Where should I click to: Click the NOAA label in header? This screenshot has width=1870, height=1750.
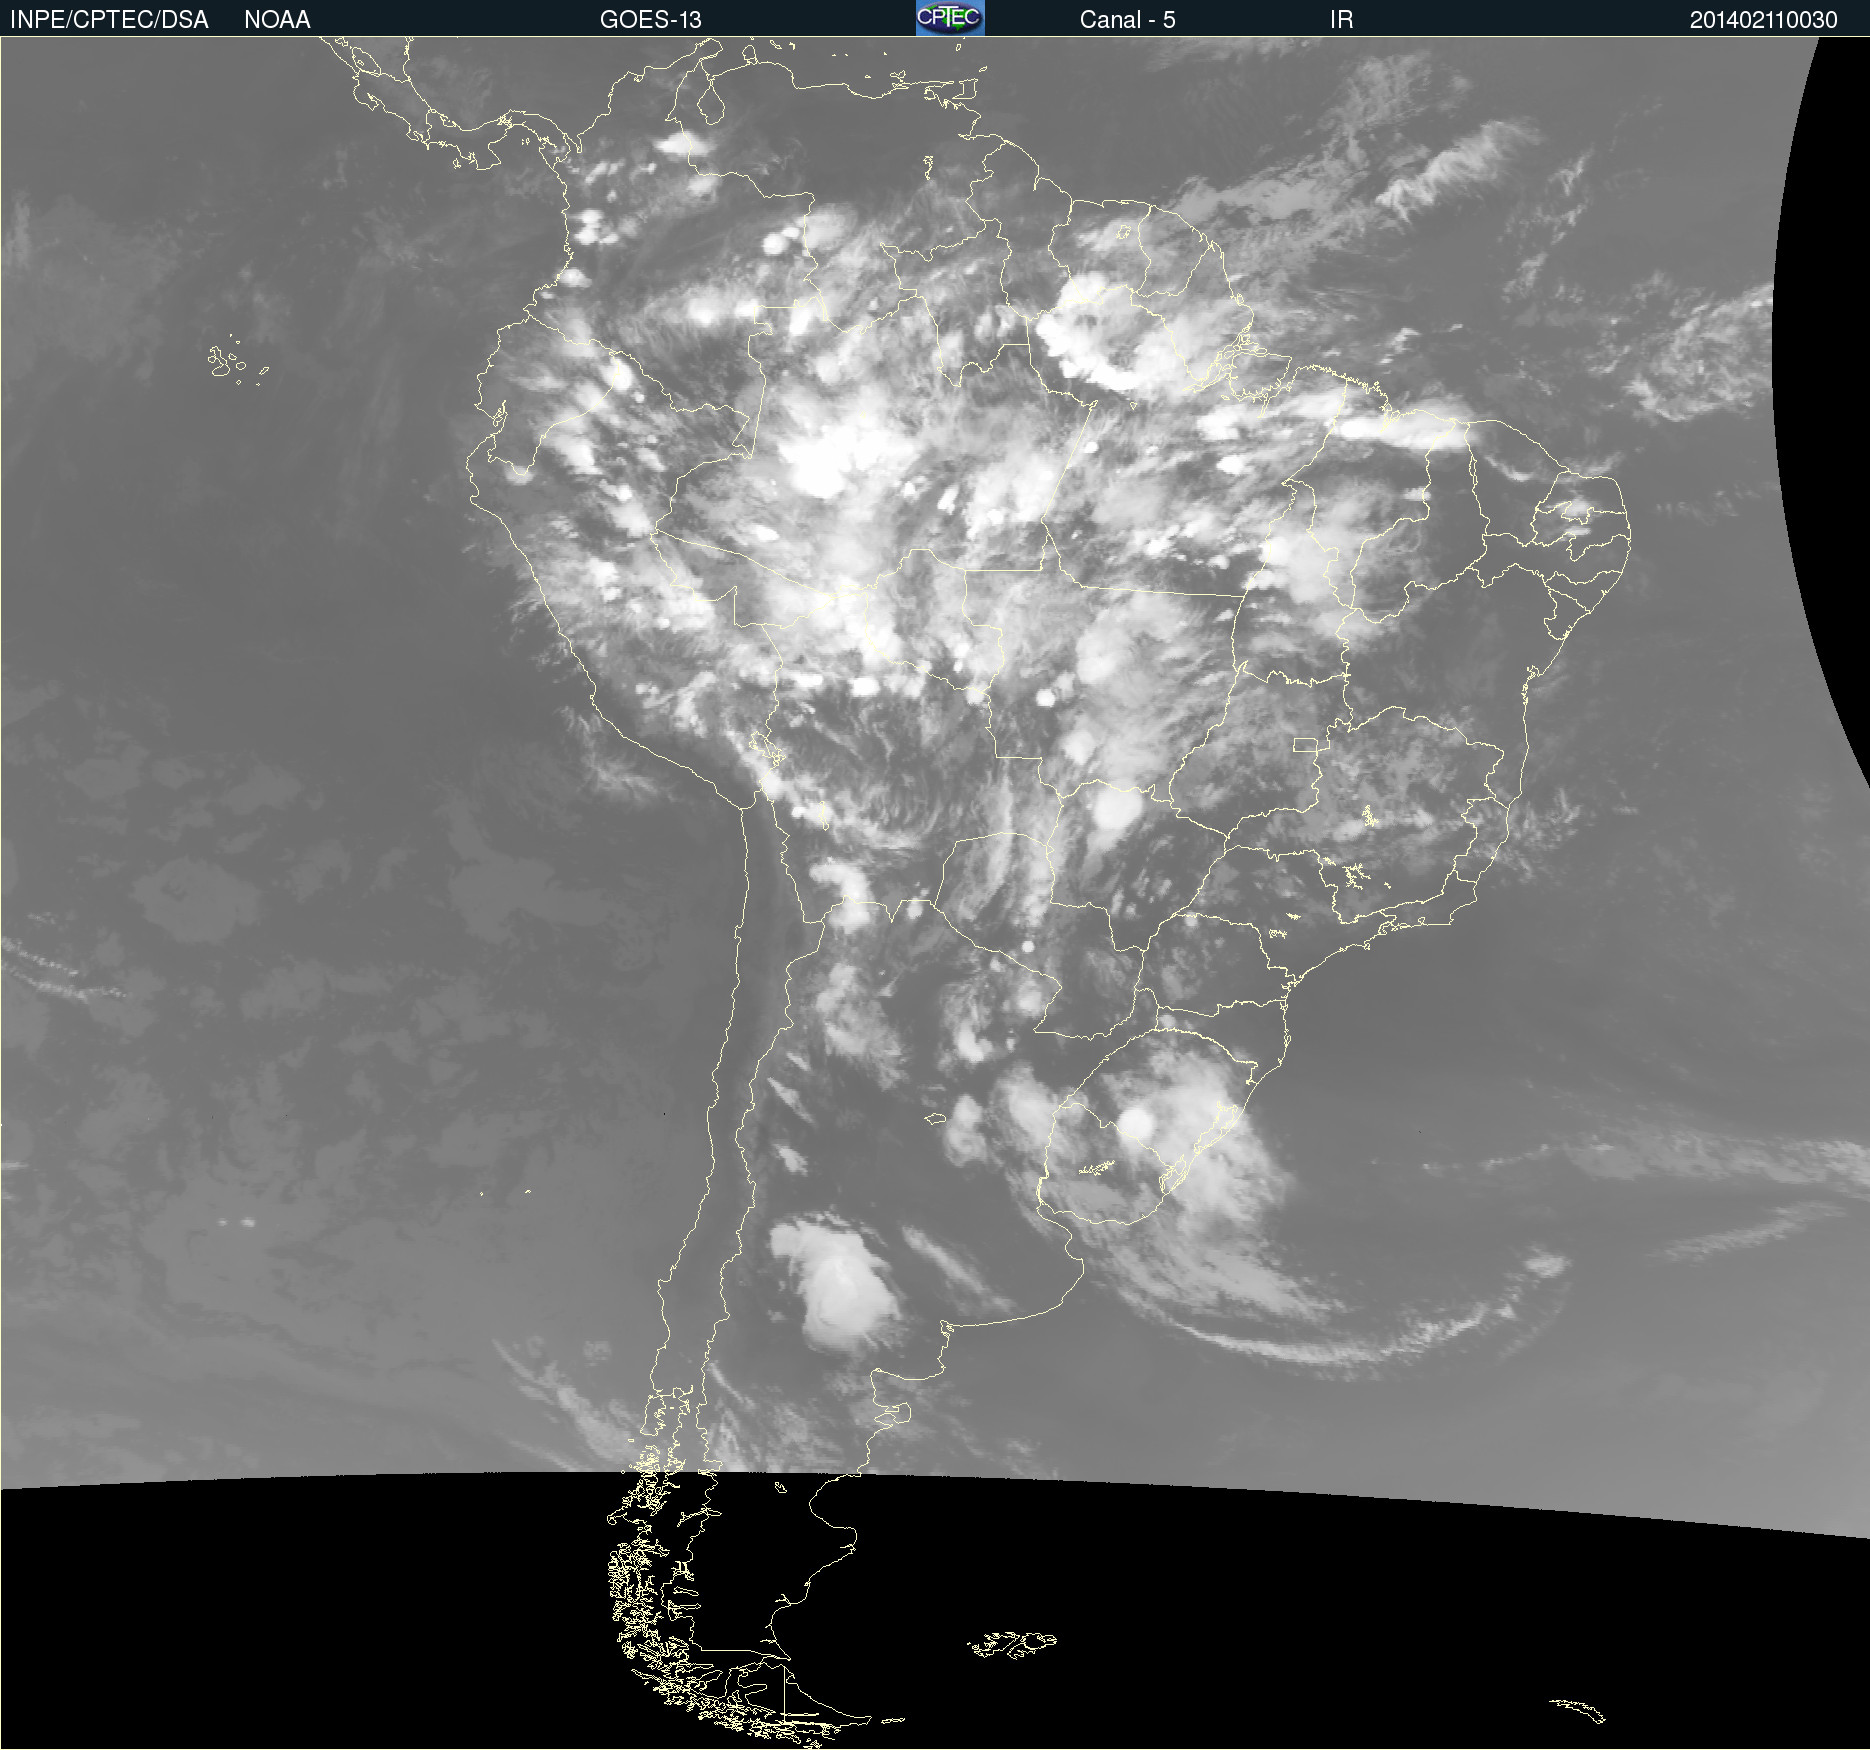[277, 20]
